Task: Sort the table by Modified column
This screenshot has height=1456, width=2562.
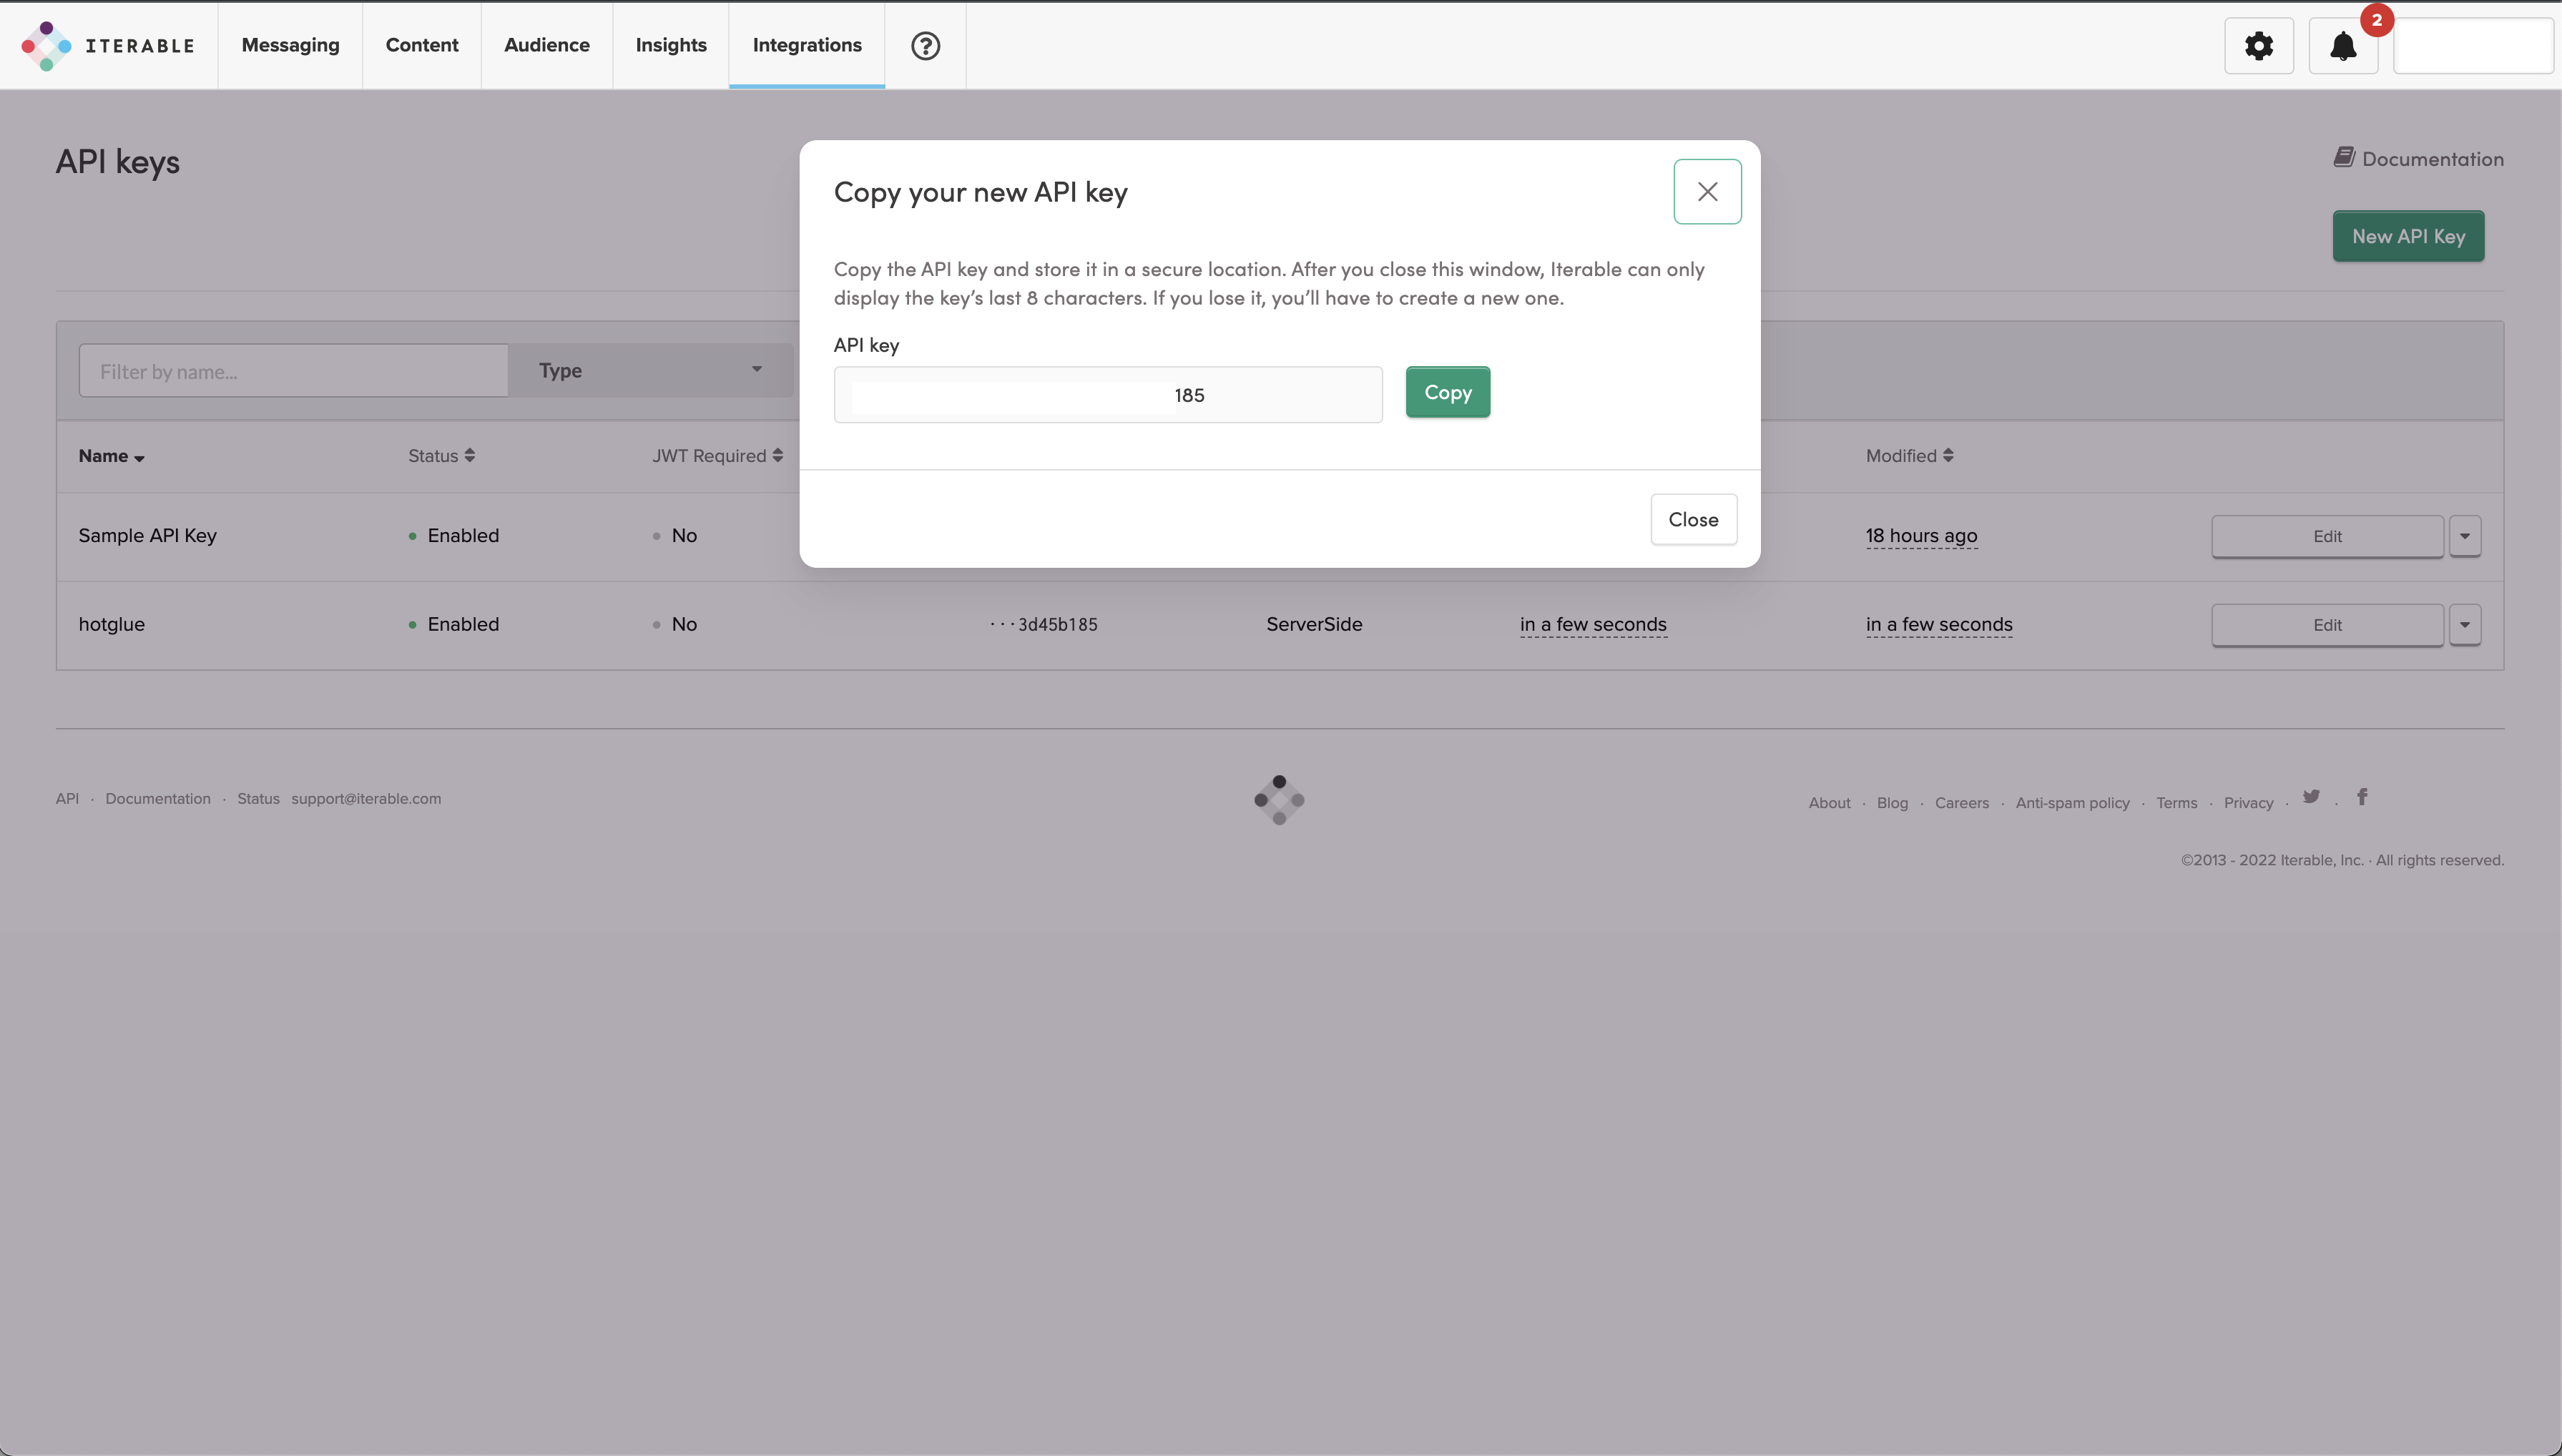Action: pyautogui.click(x=1909, y=456)
